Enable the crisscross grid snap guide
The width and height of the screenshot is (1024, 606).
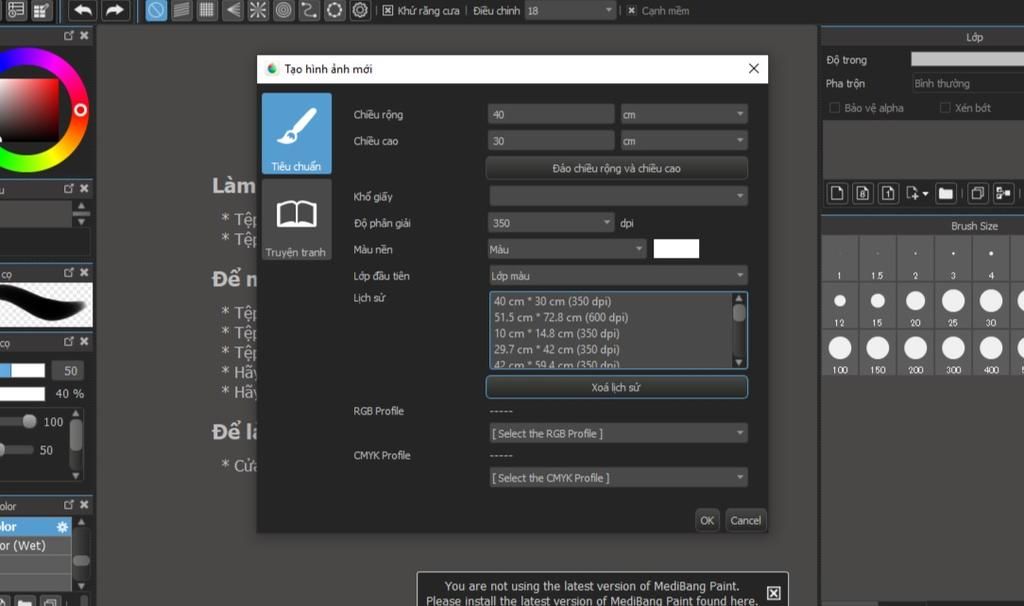pos(207,10)
